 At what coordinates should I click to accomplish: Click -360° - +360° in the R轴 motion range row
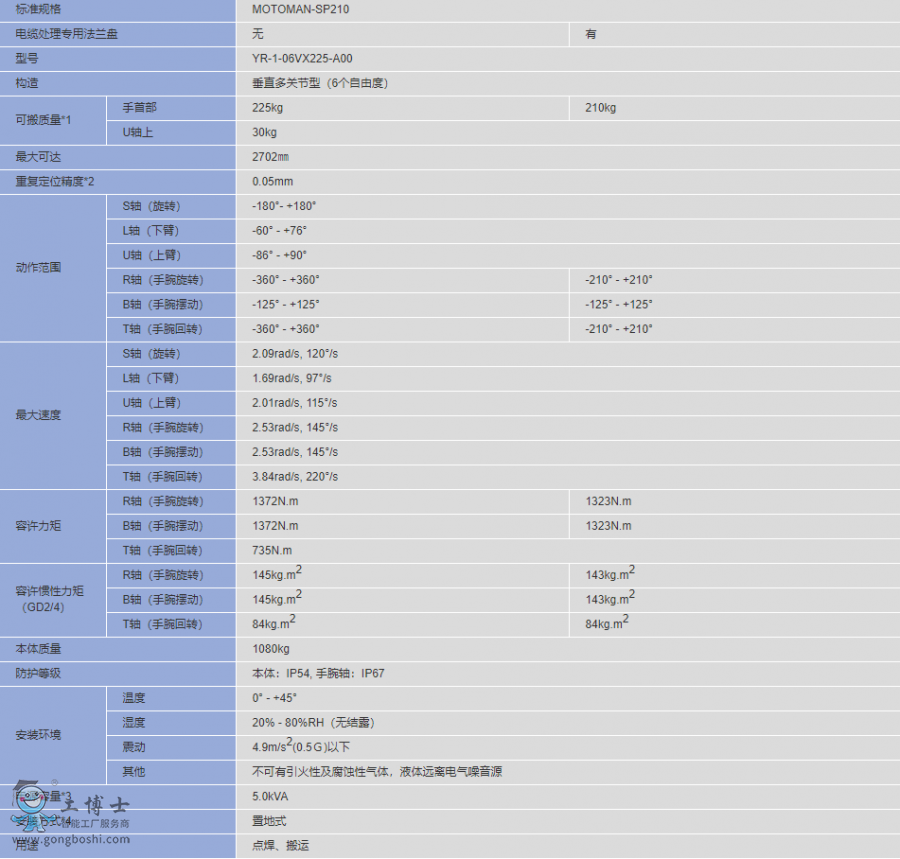tap(286, 280)
